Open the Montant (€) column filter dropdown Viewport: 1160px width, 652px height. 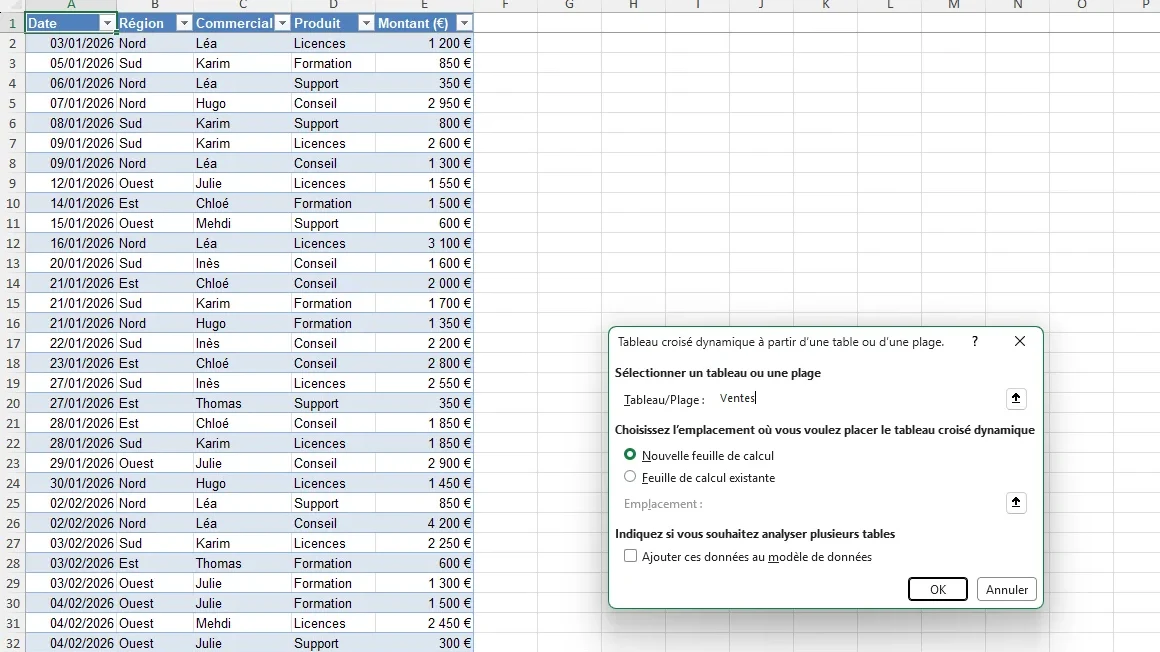click(x=464, y=24)
